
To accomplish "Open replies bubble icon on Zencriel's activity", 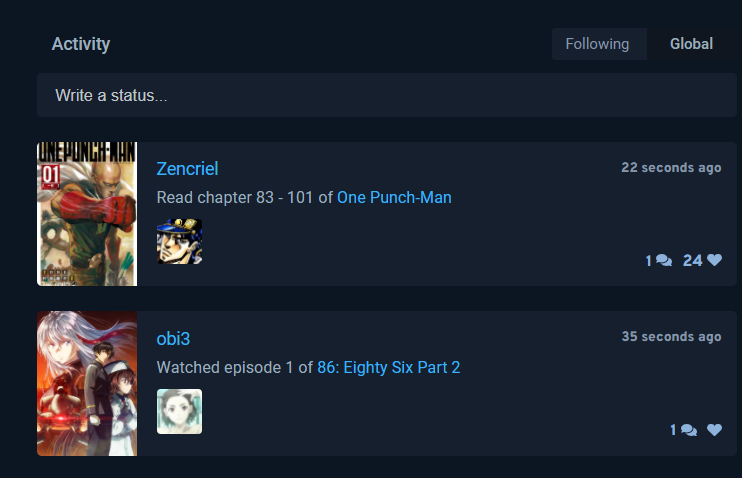I will (x=664, y=260).
